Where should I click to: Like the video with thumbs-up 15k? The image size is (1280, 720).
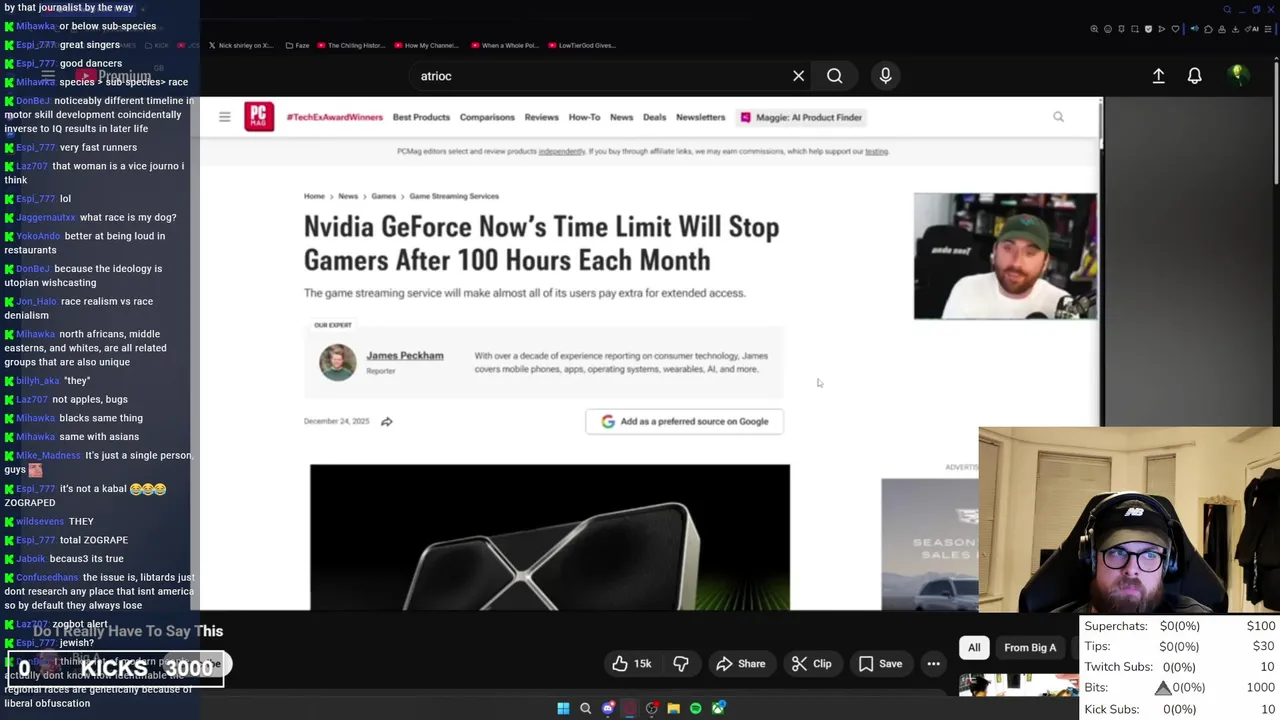632,664
